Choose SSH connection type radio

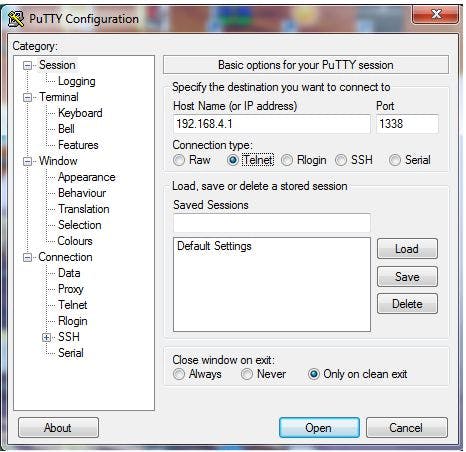click(341, 160)
